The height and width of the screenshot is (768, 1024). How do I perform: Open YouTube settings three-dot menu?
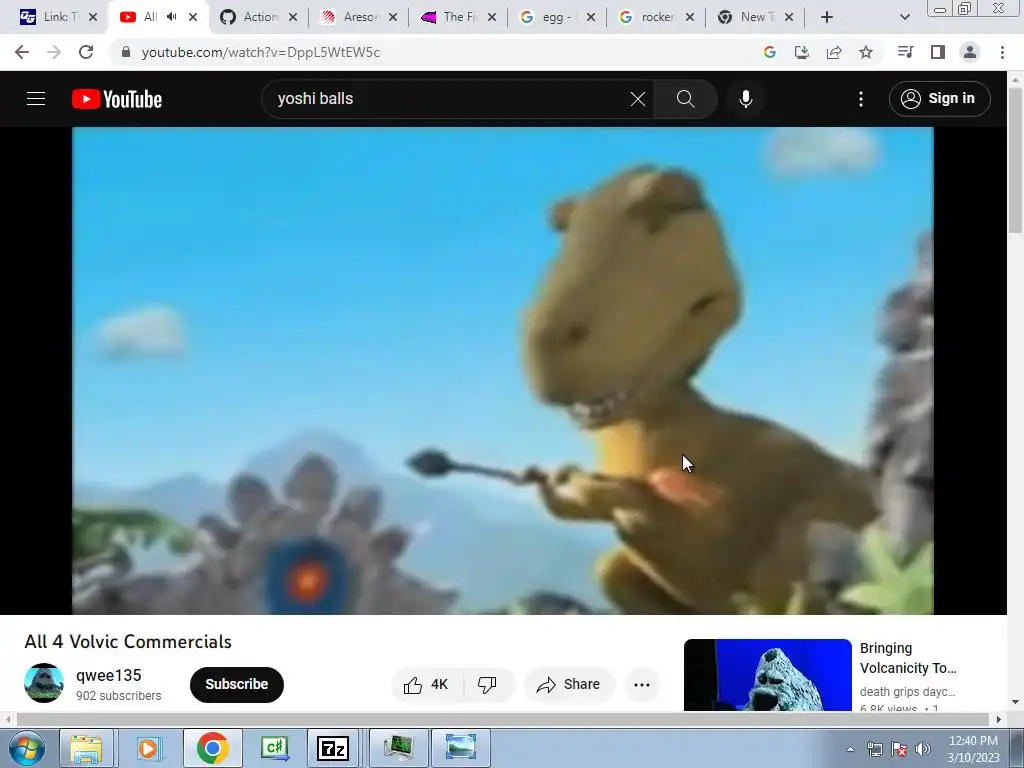click(861, 99)
